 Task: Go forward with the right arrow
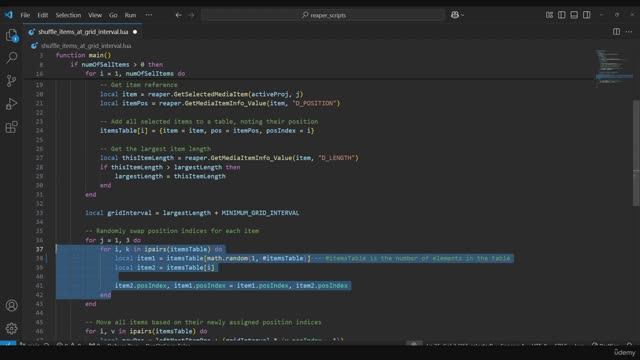(x=191, y=15)
